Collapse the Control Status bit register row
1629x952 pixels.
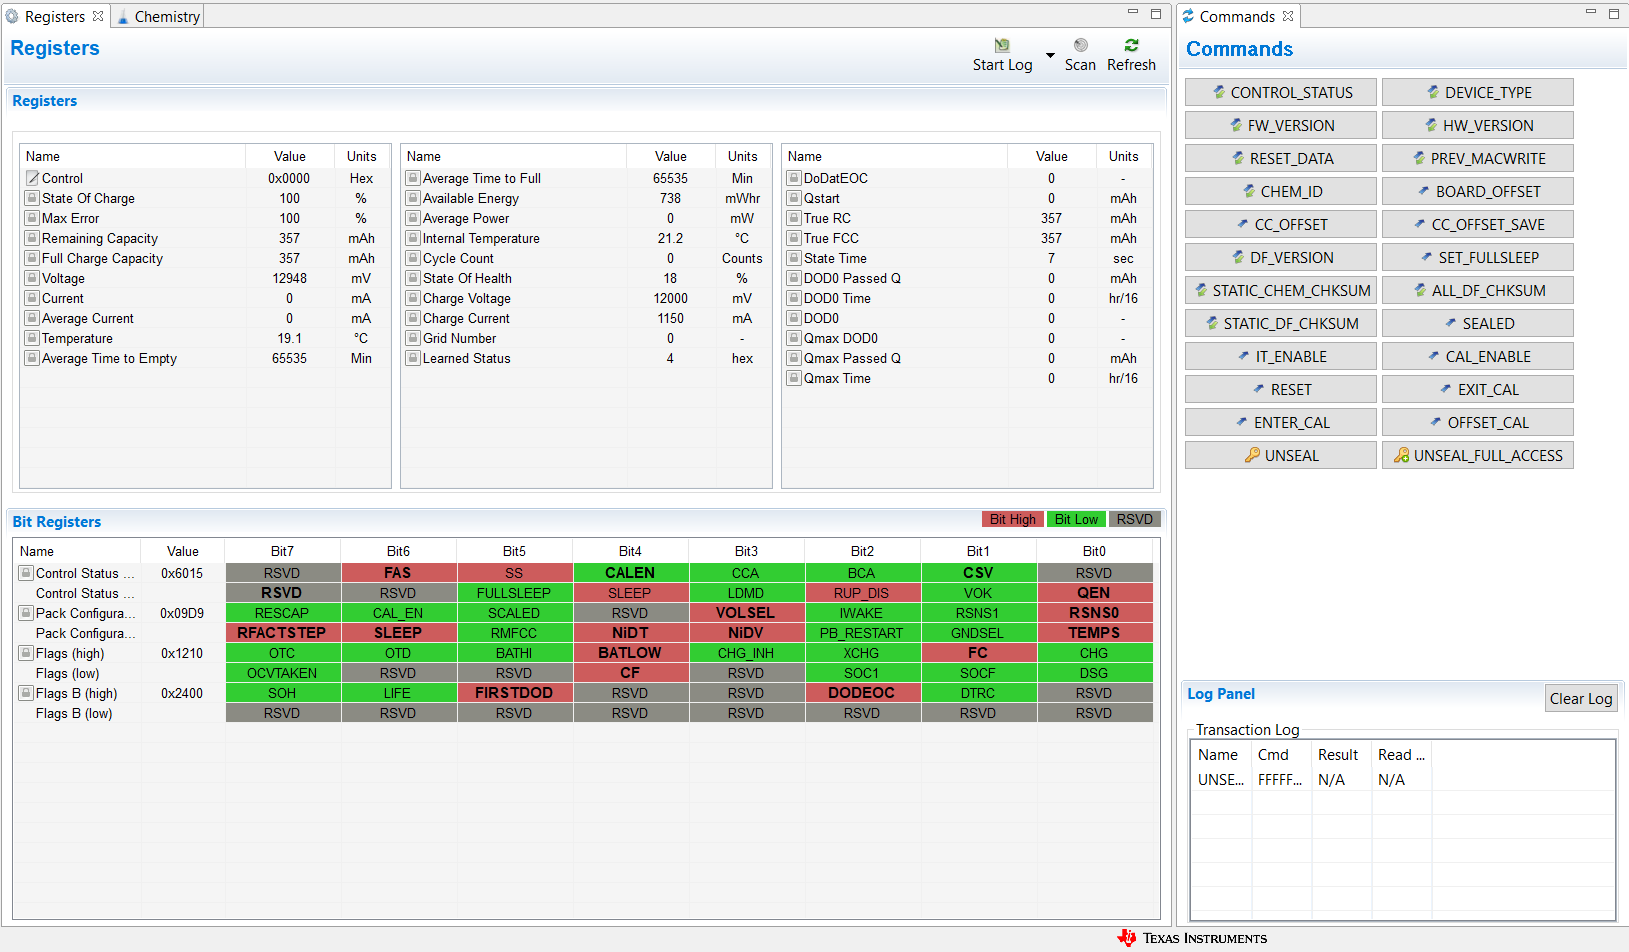click(26, 573)
